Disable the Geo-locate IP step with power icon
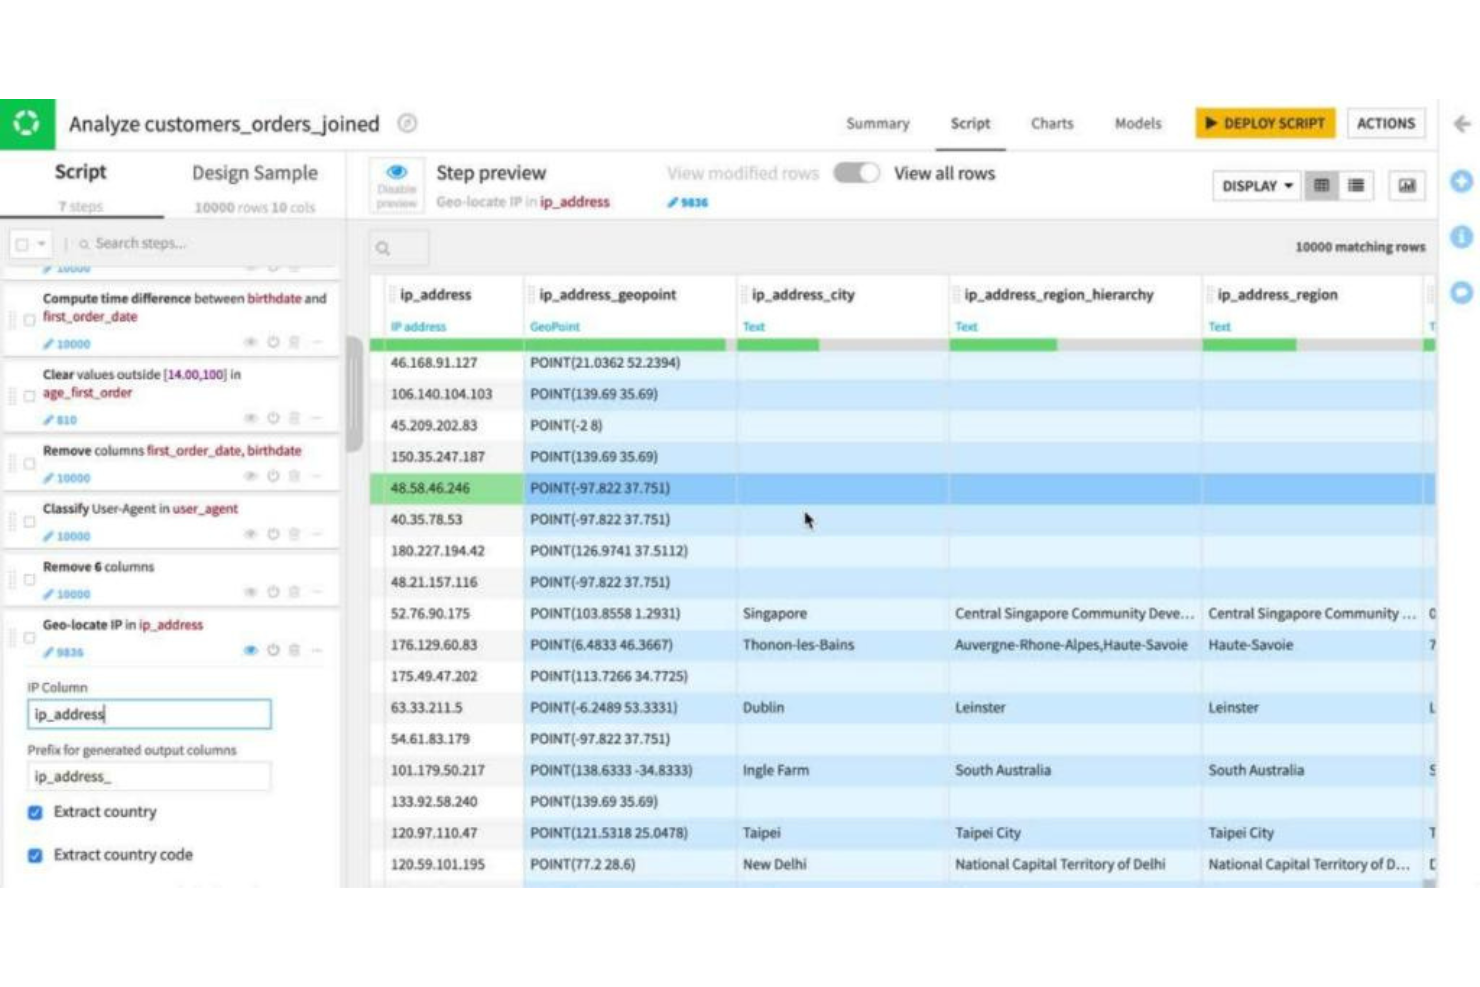Screen dimensions: 1480x987 (273, 650)
